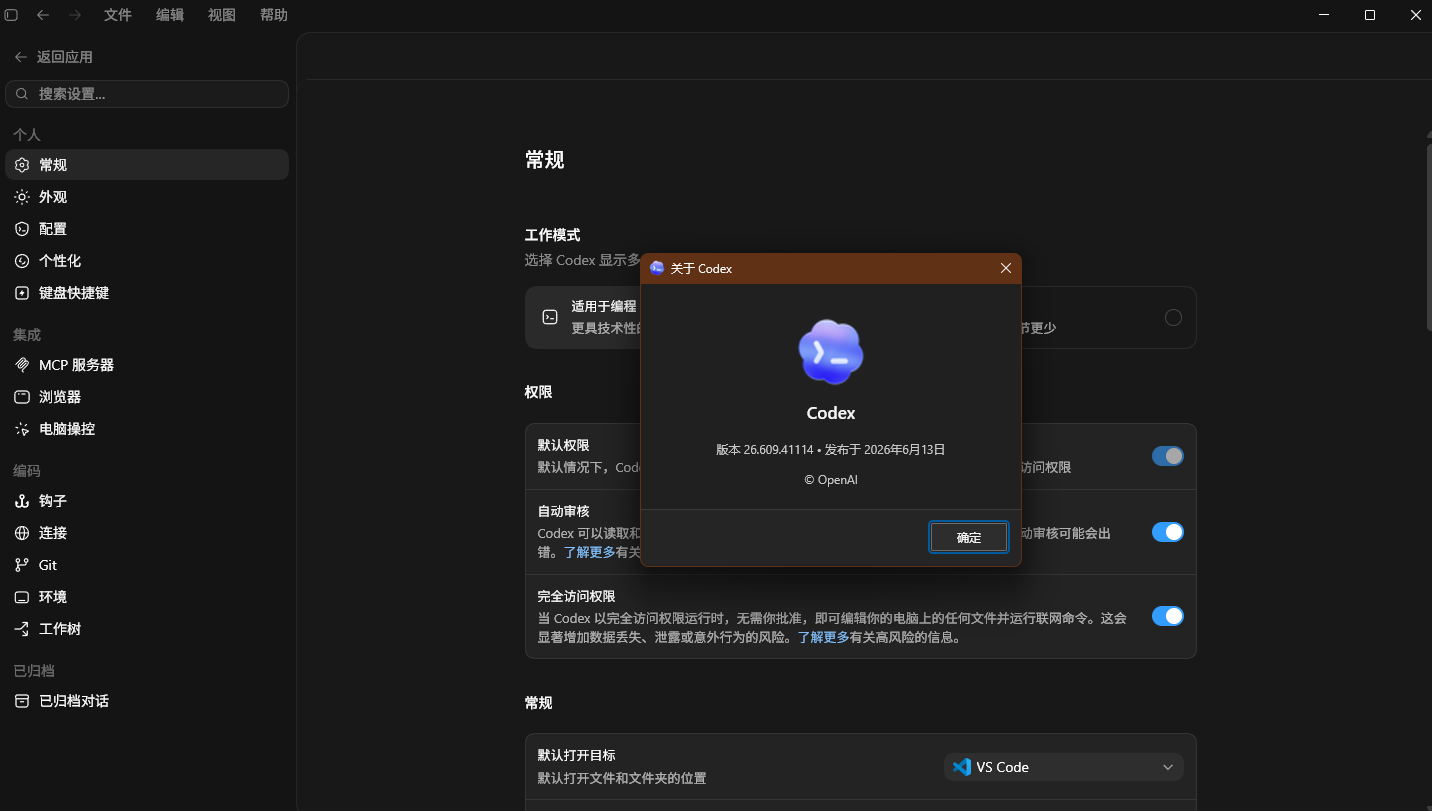The height and width of the screenshot is (811, 1432).
Task: Open the 配置 settings page
Action: 147,229
